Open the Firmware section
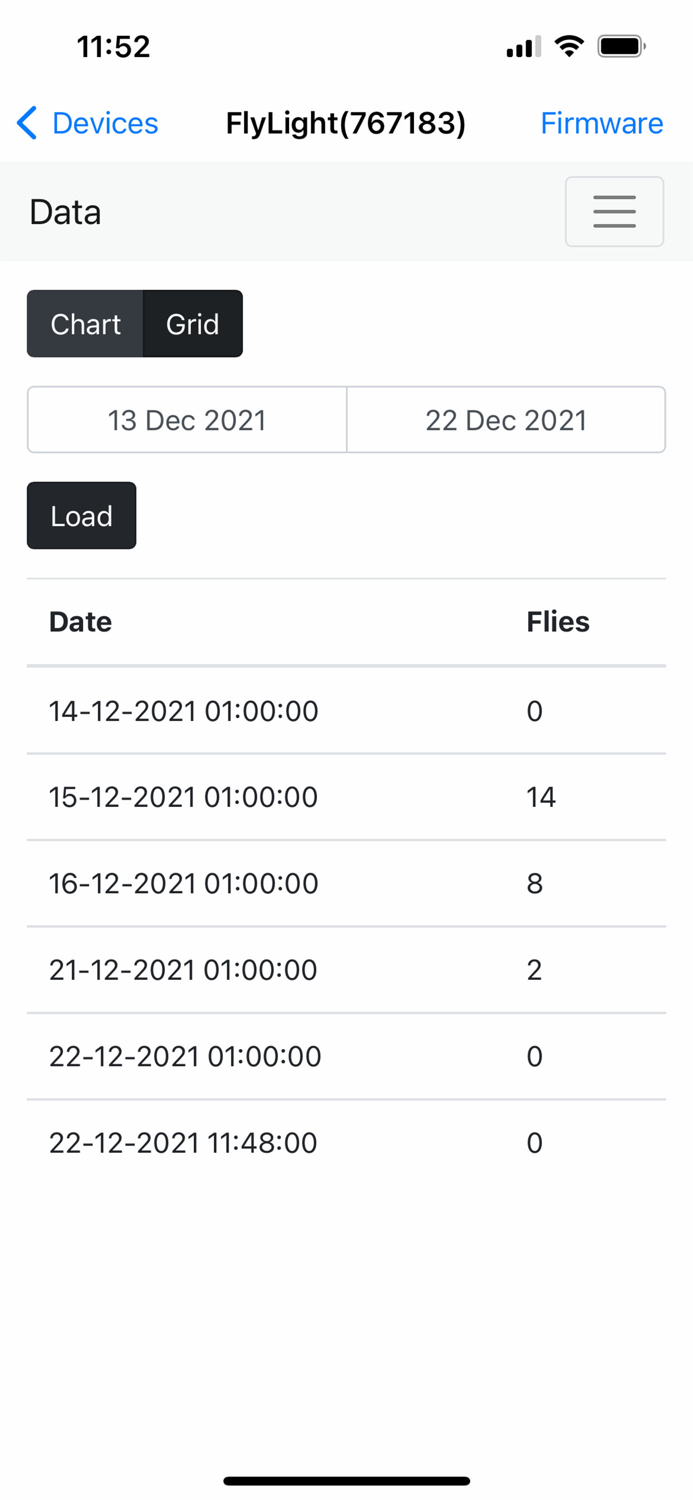This screenshot has height=1500, width=693. [601, 123]
